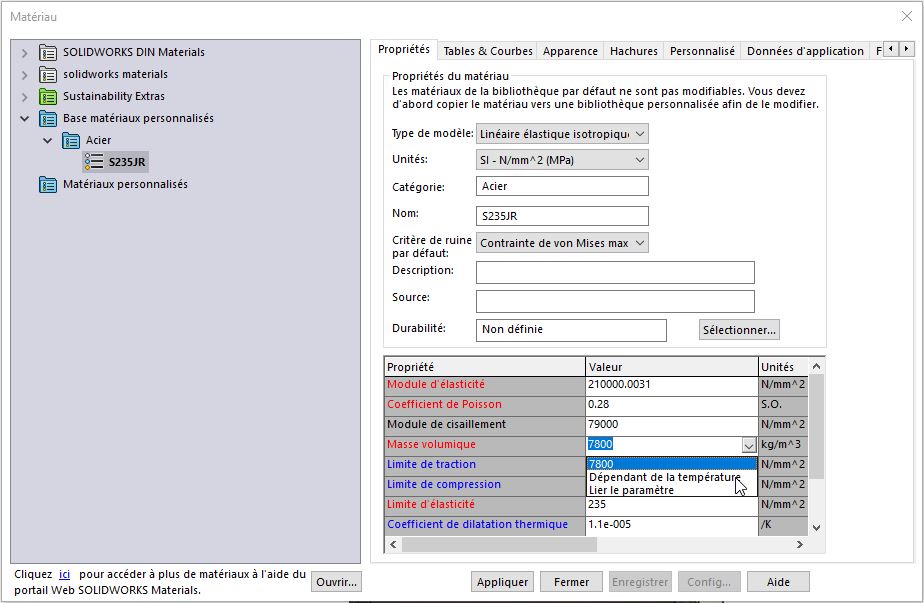Click the Sélectionner... durability button
This screenshot has width=924, height=603.
(x=739, y=330)
